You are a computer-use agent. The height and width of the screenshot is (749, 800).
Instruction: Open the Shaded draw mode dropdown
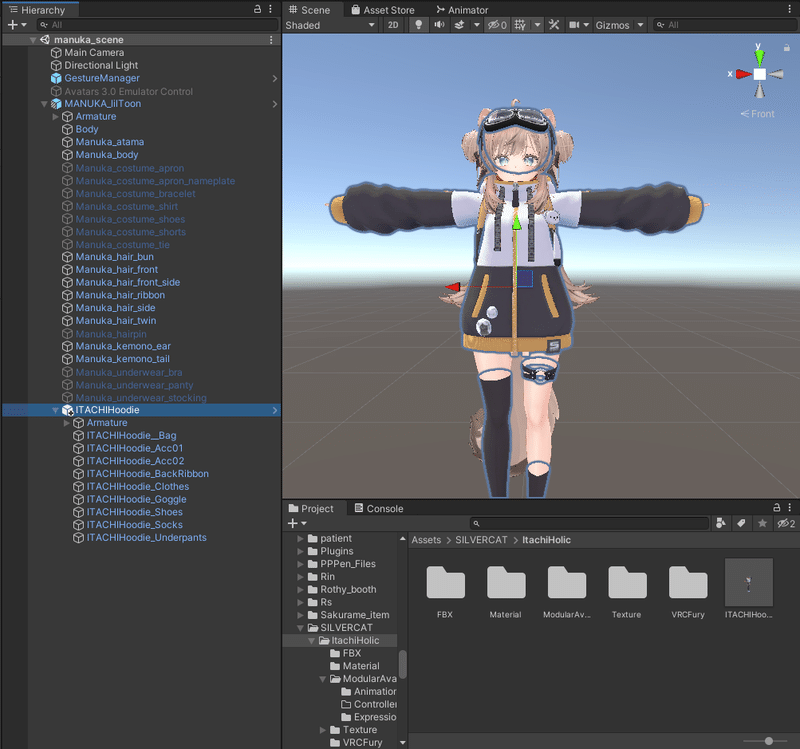click(x=331, y=25)
